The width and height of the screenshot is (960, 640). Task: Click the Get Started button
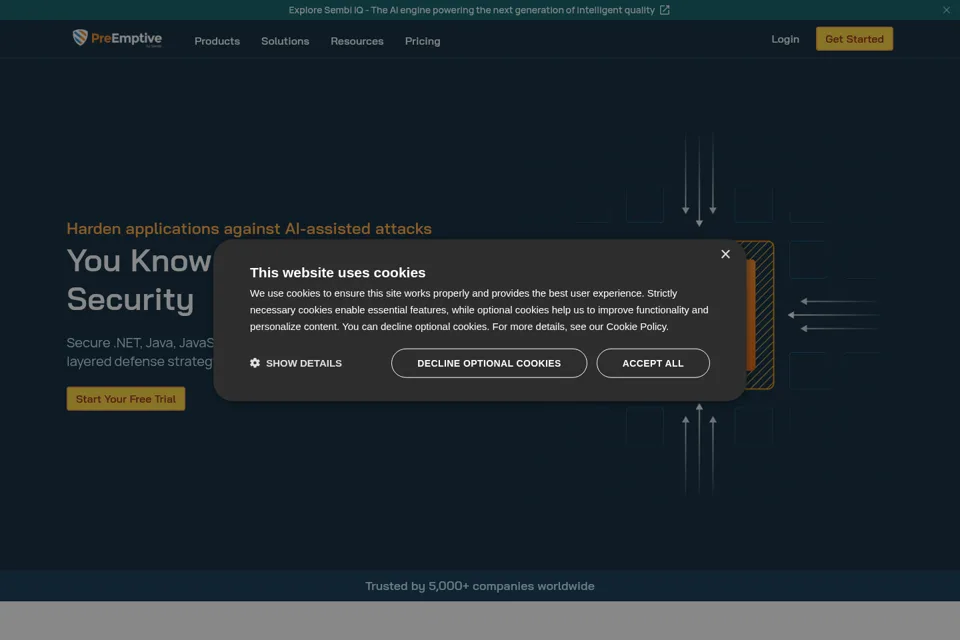click(x=854, y=39)
